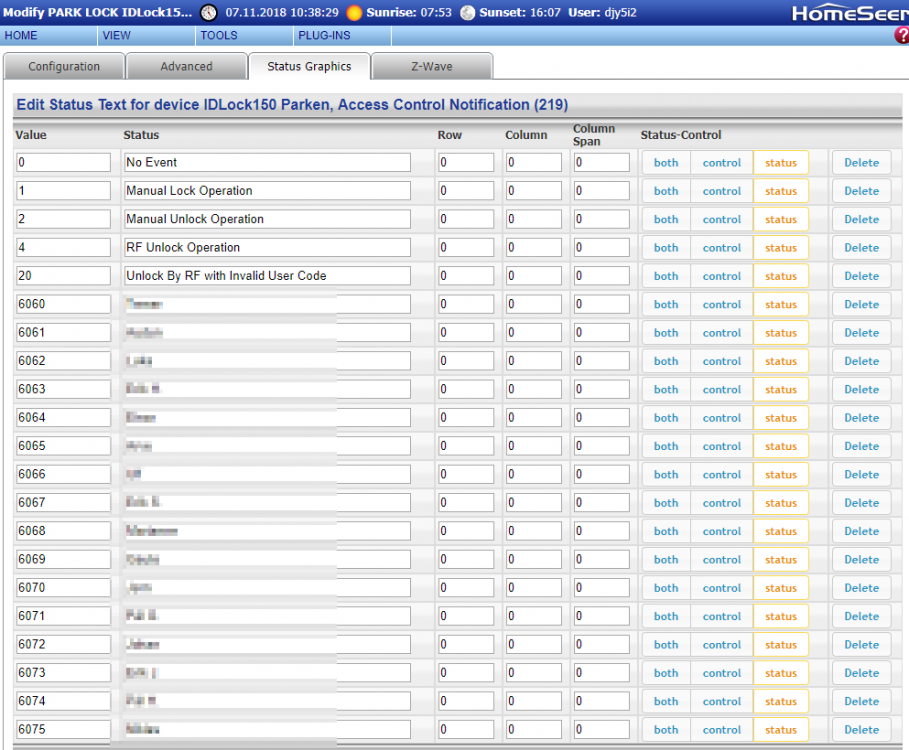Choose 'both' for value 6070 row
This screenshot has width=909, height=750.
(x=666, y=588)
